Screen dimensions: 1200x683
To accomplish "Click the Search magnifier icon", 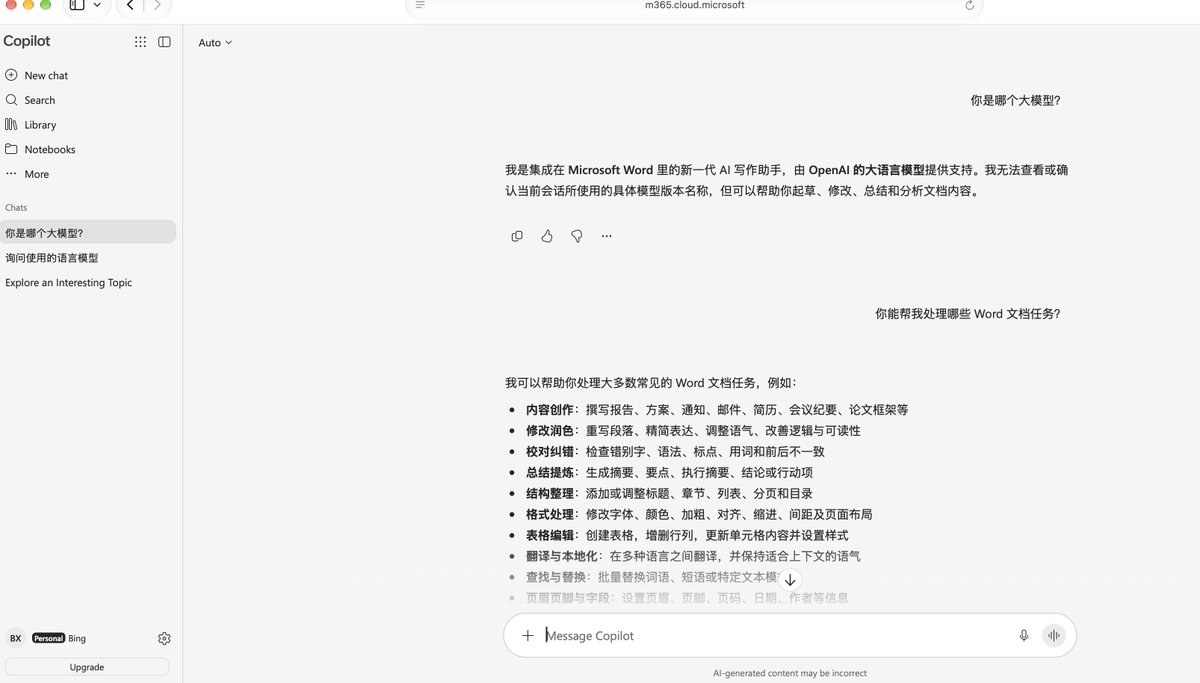I will click(12, 100).
